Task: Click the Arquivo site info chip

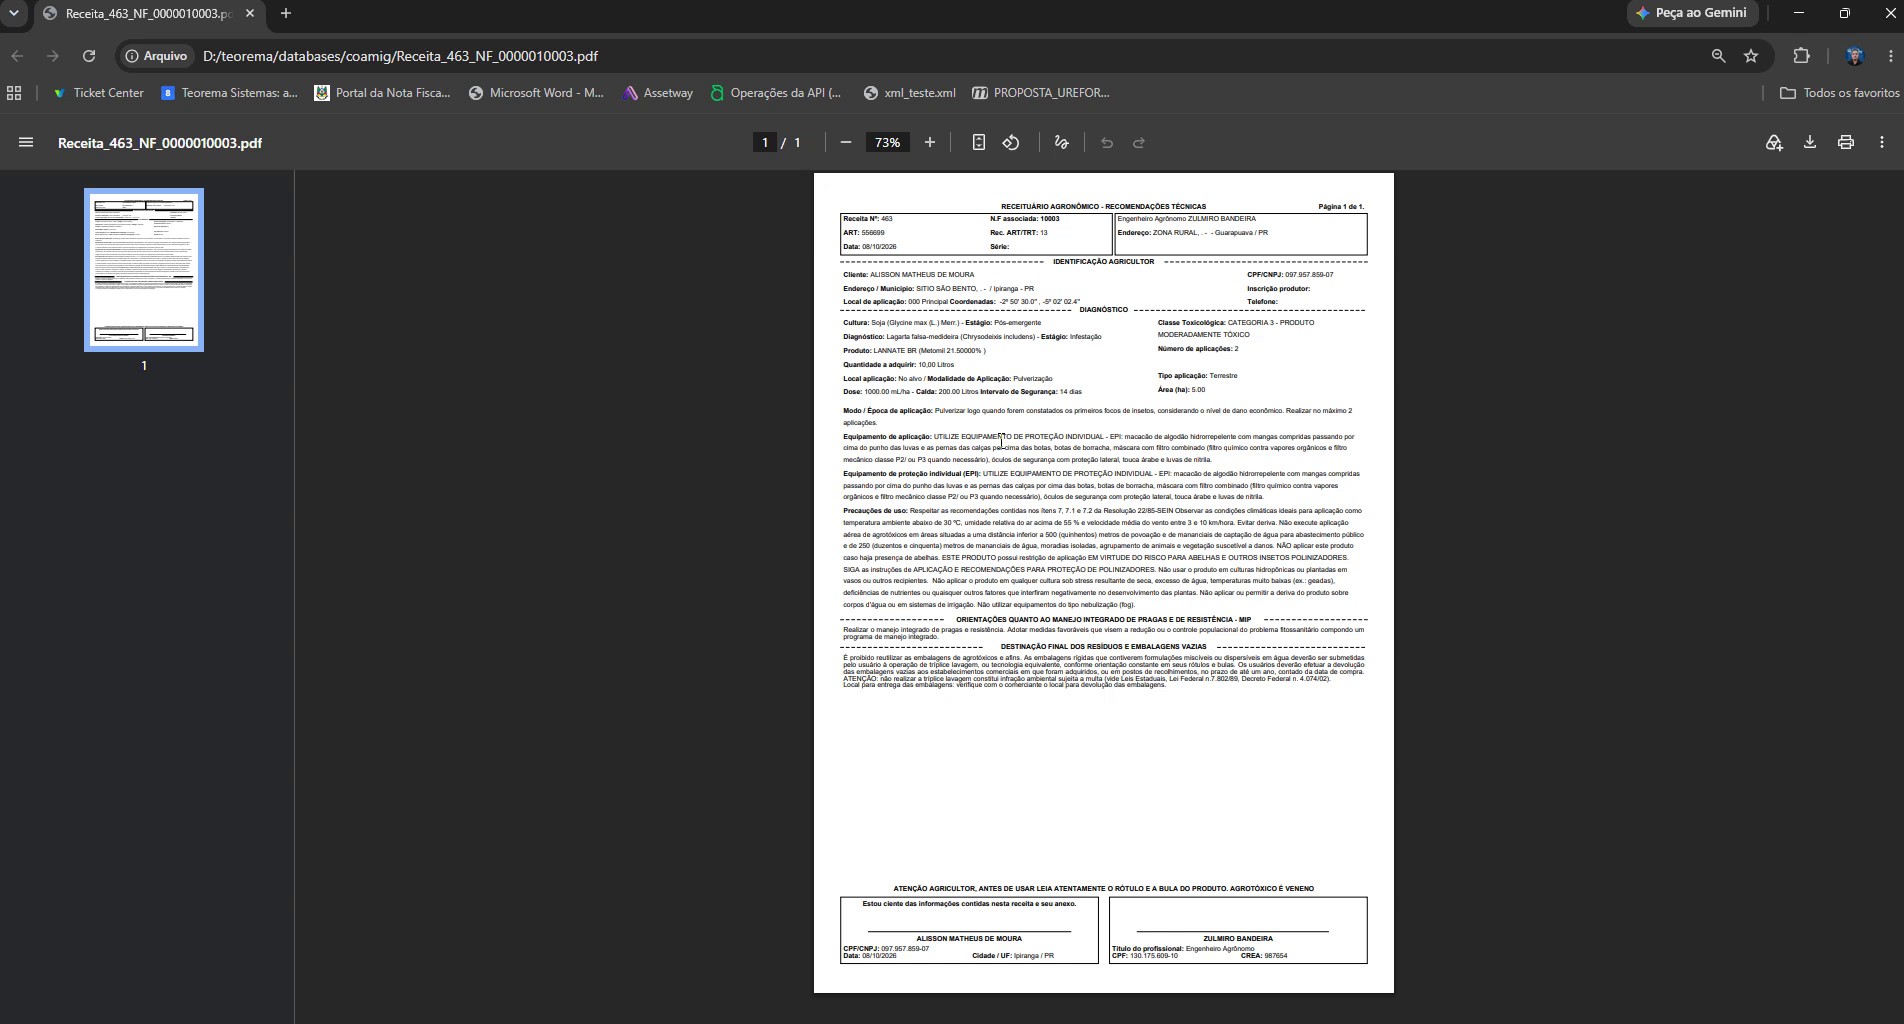Action: pos(156,56)
